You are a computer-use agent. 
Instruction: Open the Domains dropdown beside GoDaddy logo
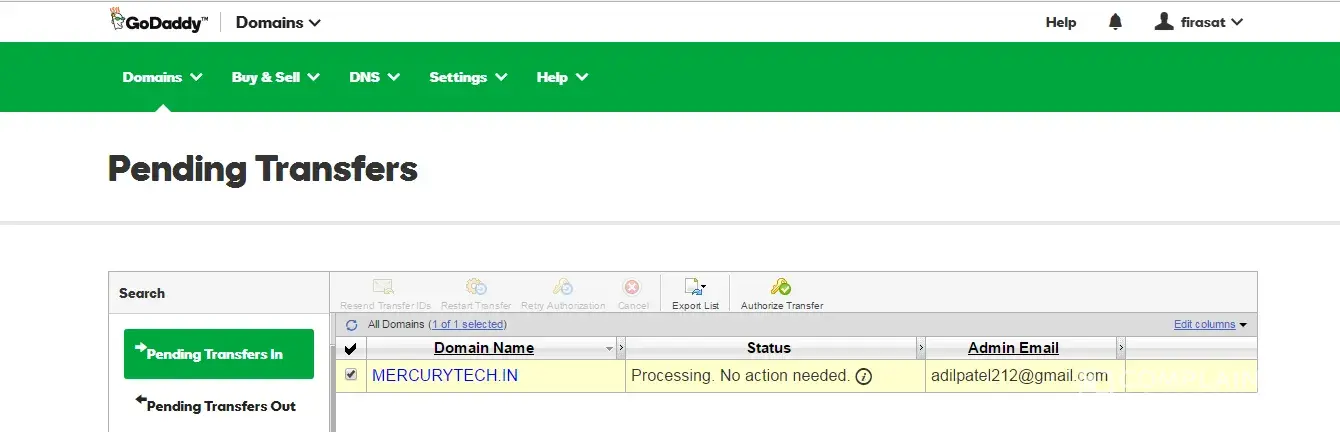[x=278, y=22]
